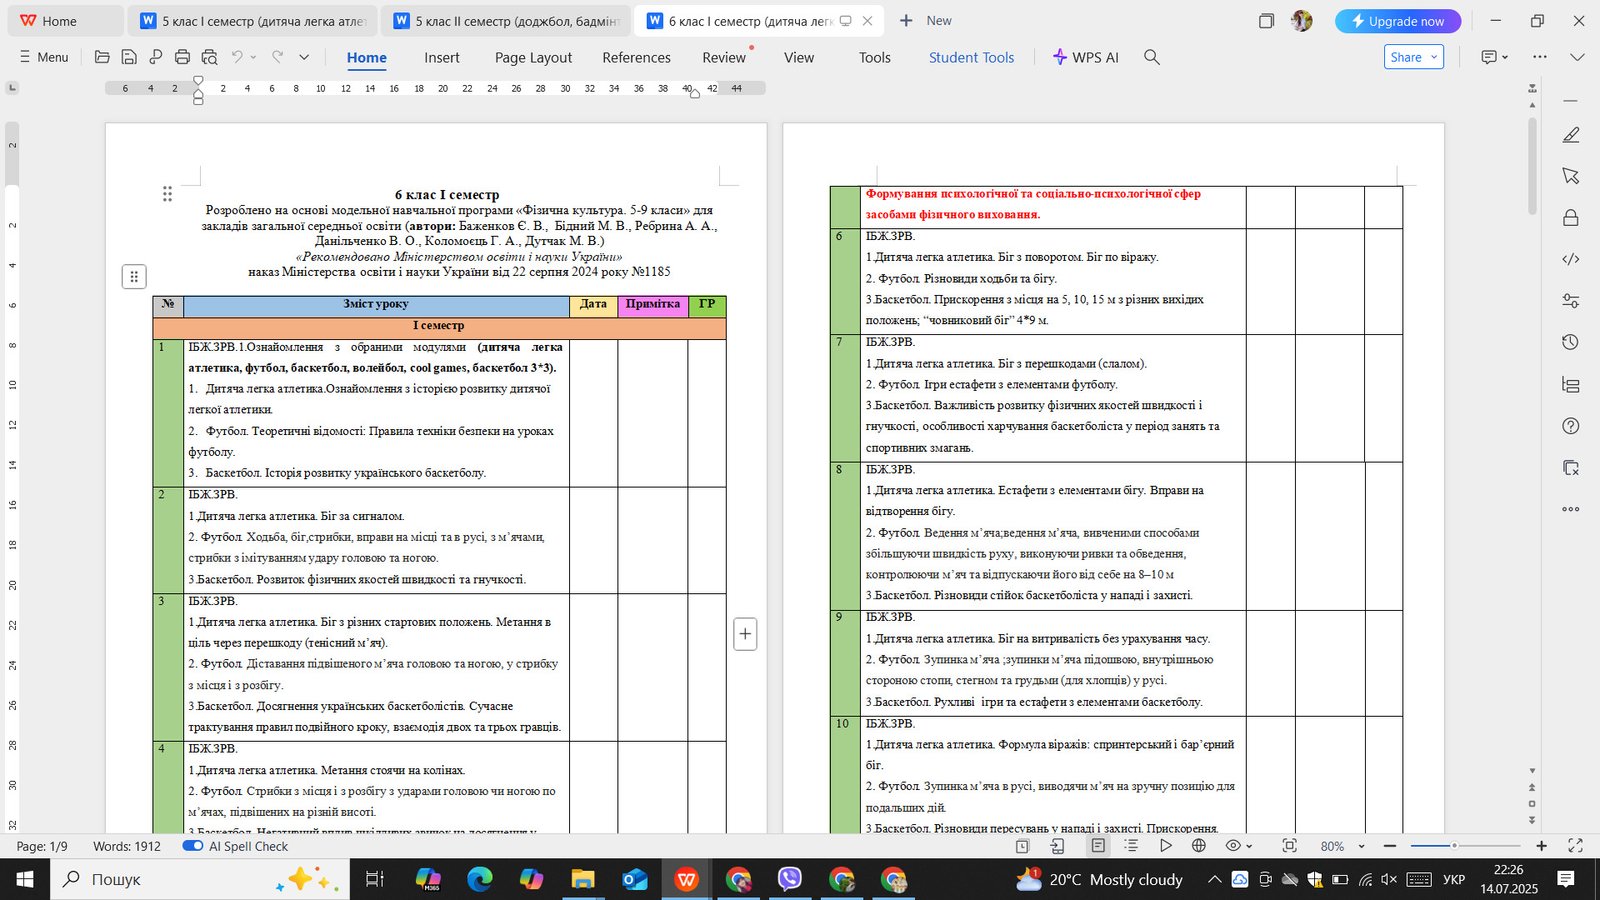Open the lock restriction icon in sidebar

1571,218
